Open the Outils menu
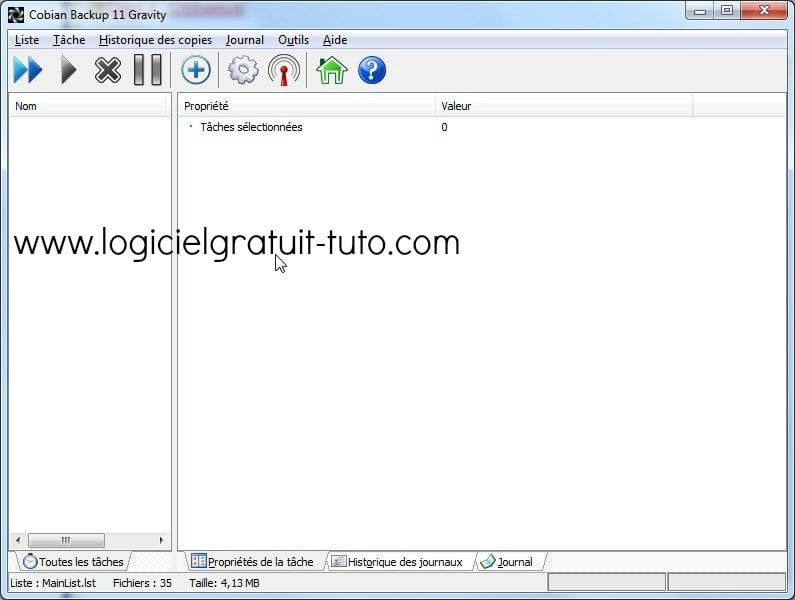This screenshot has height=600, width=795. [x=294, y=40]
